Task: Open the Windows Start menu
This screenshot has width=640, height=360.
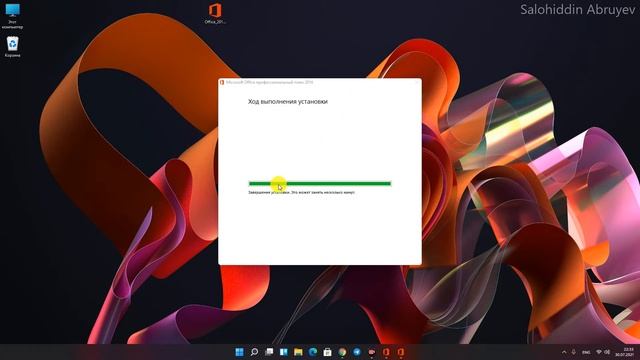Action: (240, 352)
